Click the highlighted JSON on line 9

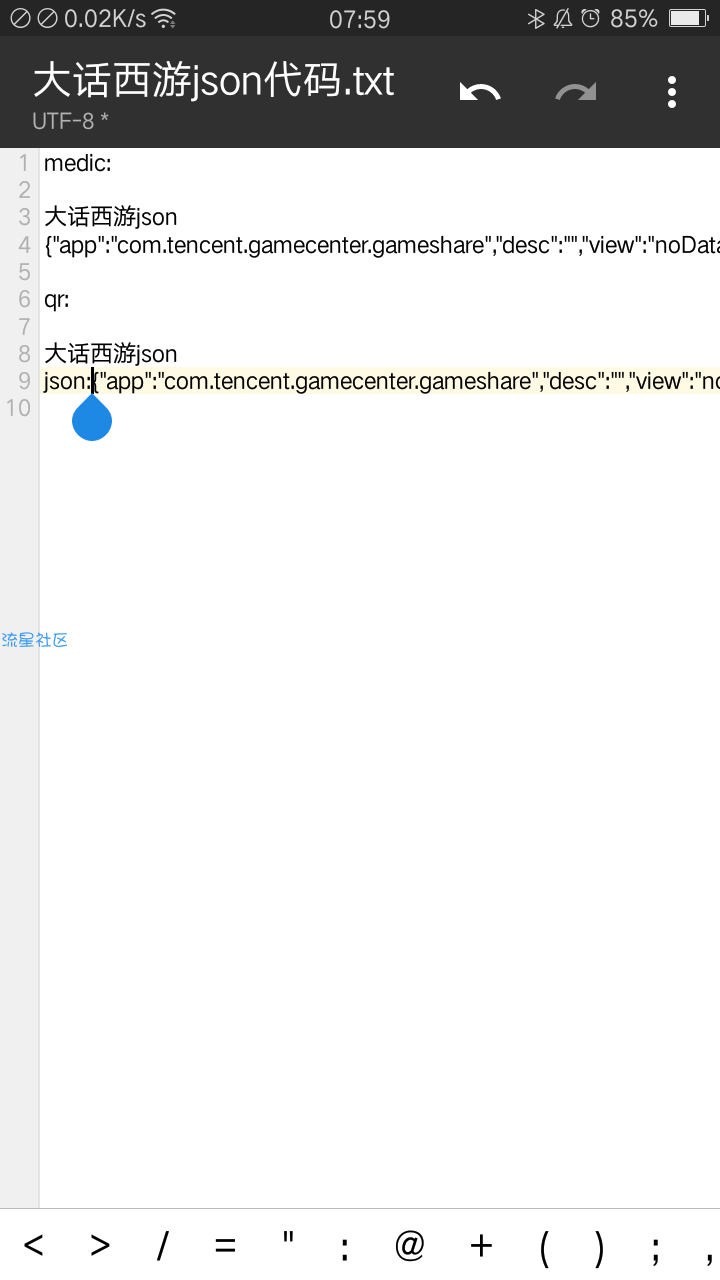click(382, 381)
